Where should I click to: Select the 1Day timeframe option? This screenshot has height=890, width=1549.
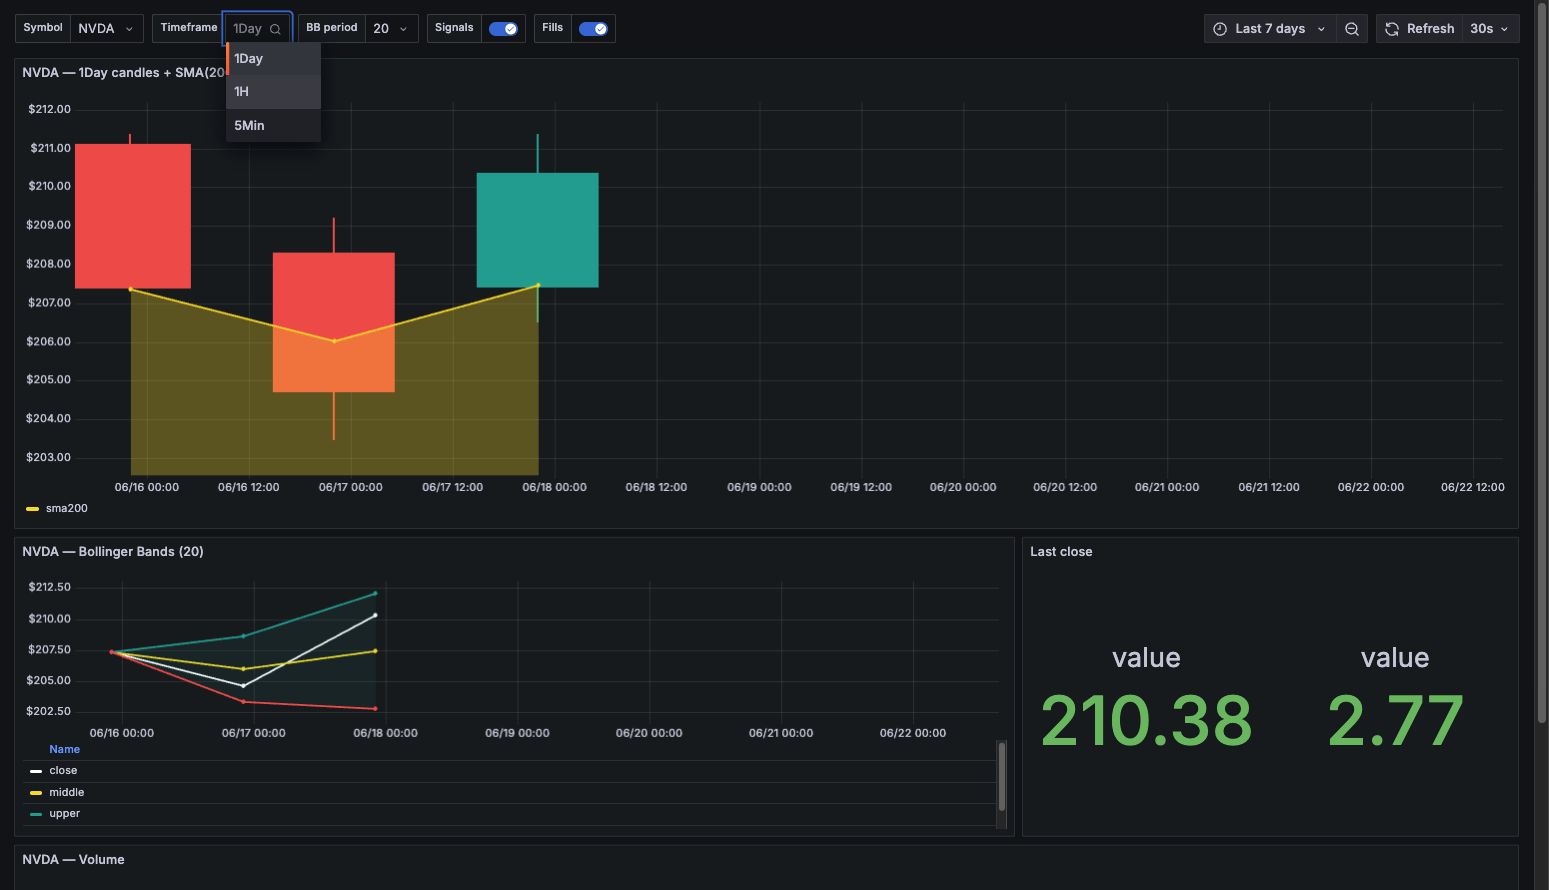click(273, 58)
